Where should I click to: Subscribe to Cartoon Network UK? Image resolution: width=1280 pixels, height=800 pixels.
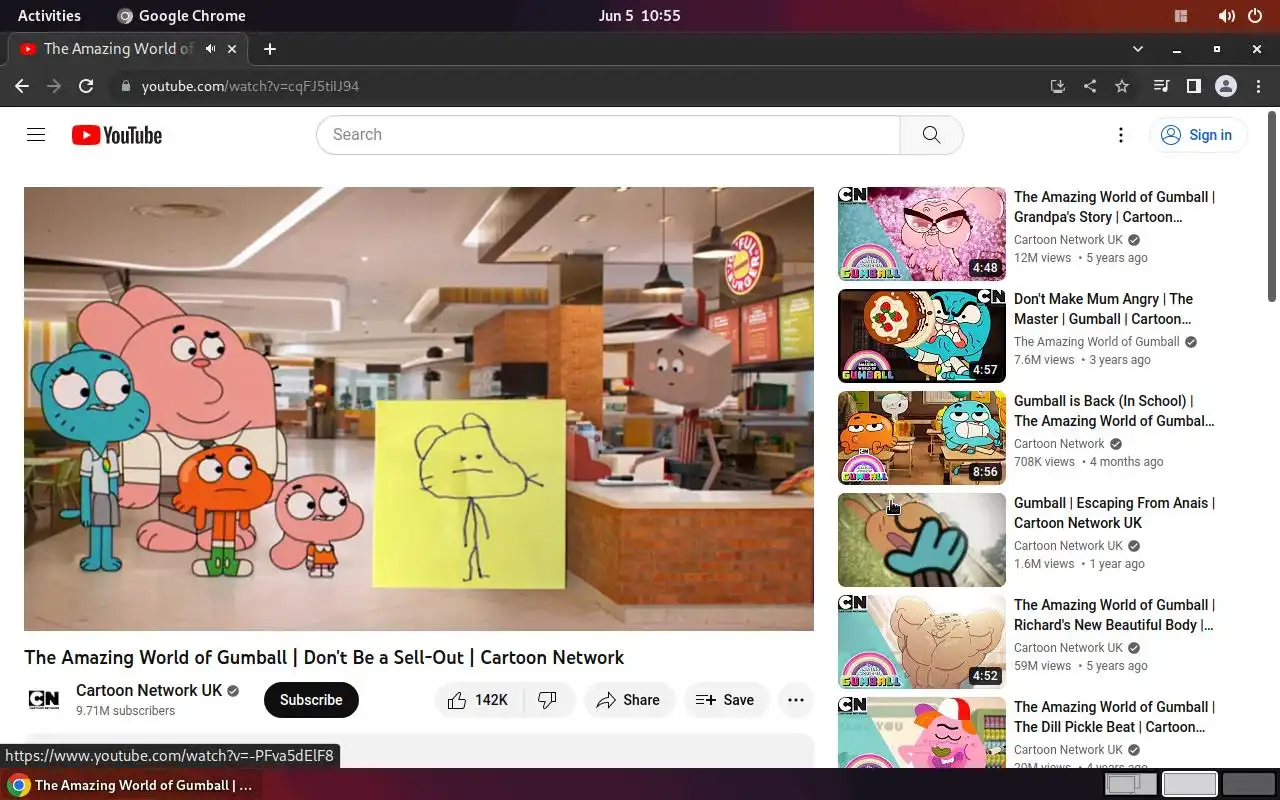(311, 700)
